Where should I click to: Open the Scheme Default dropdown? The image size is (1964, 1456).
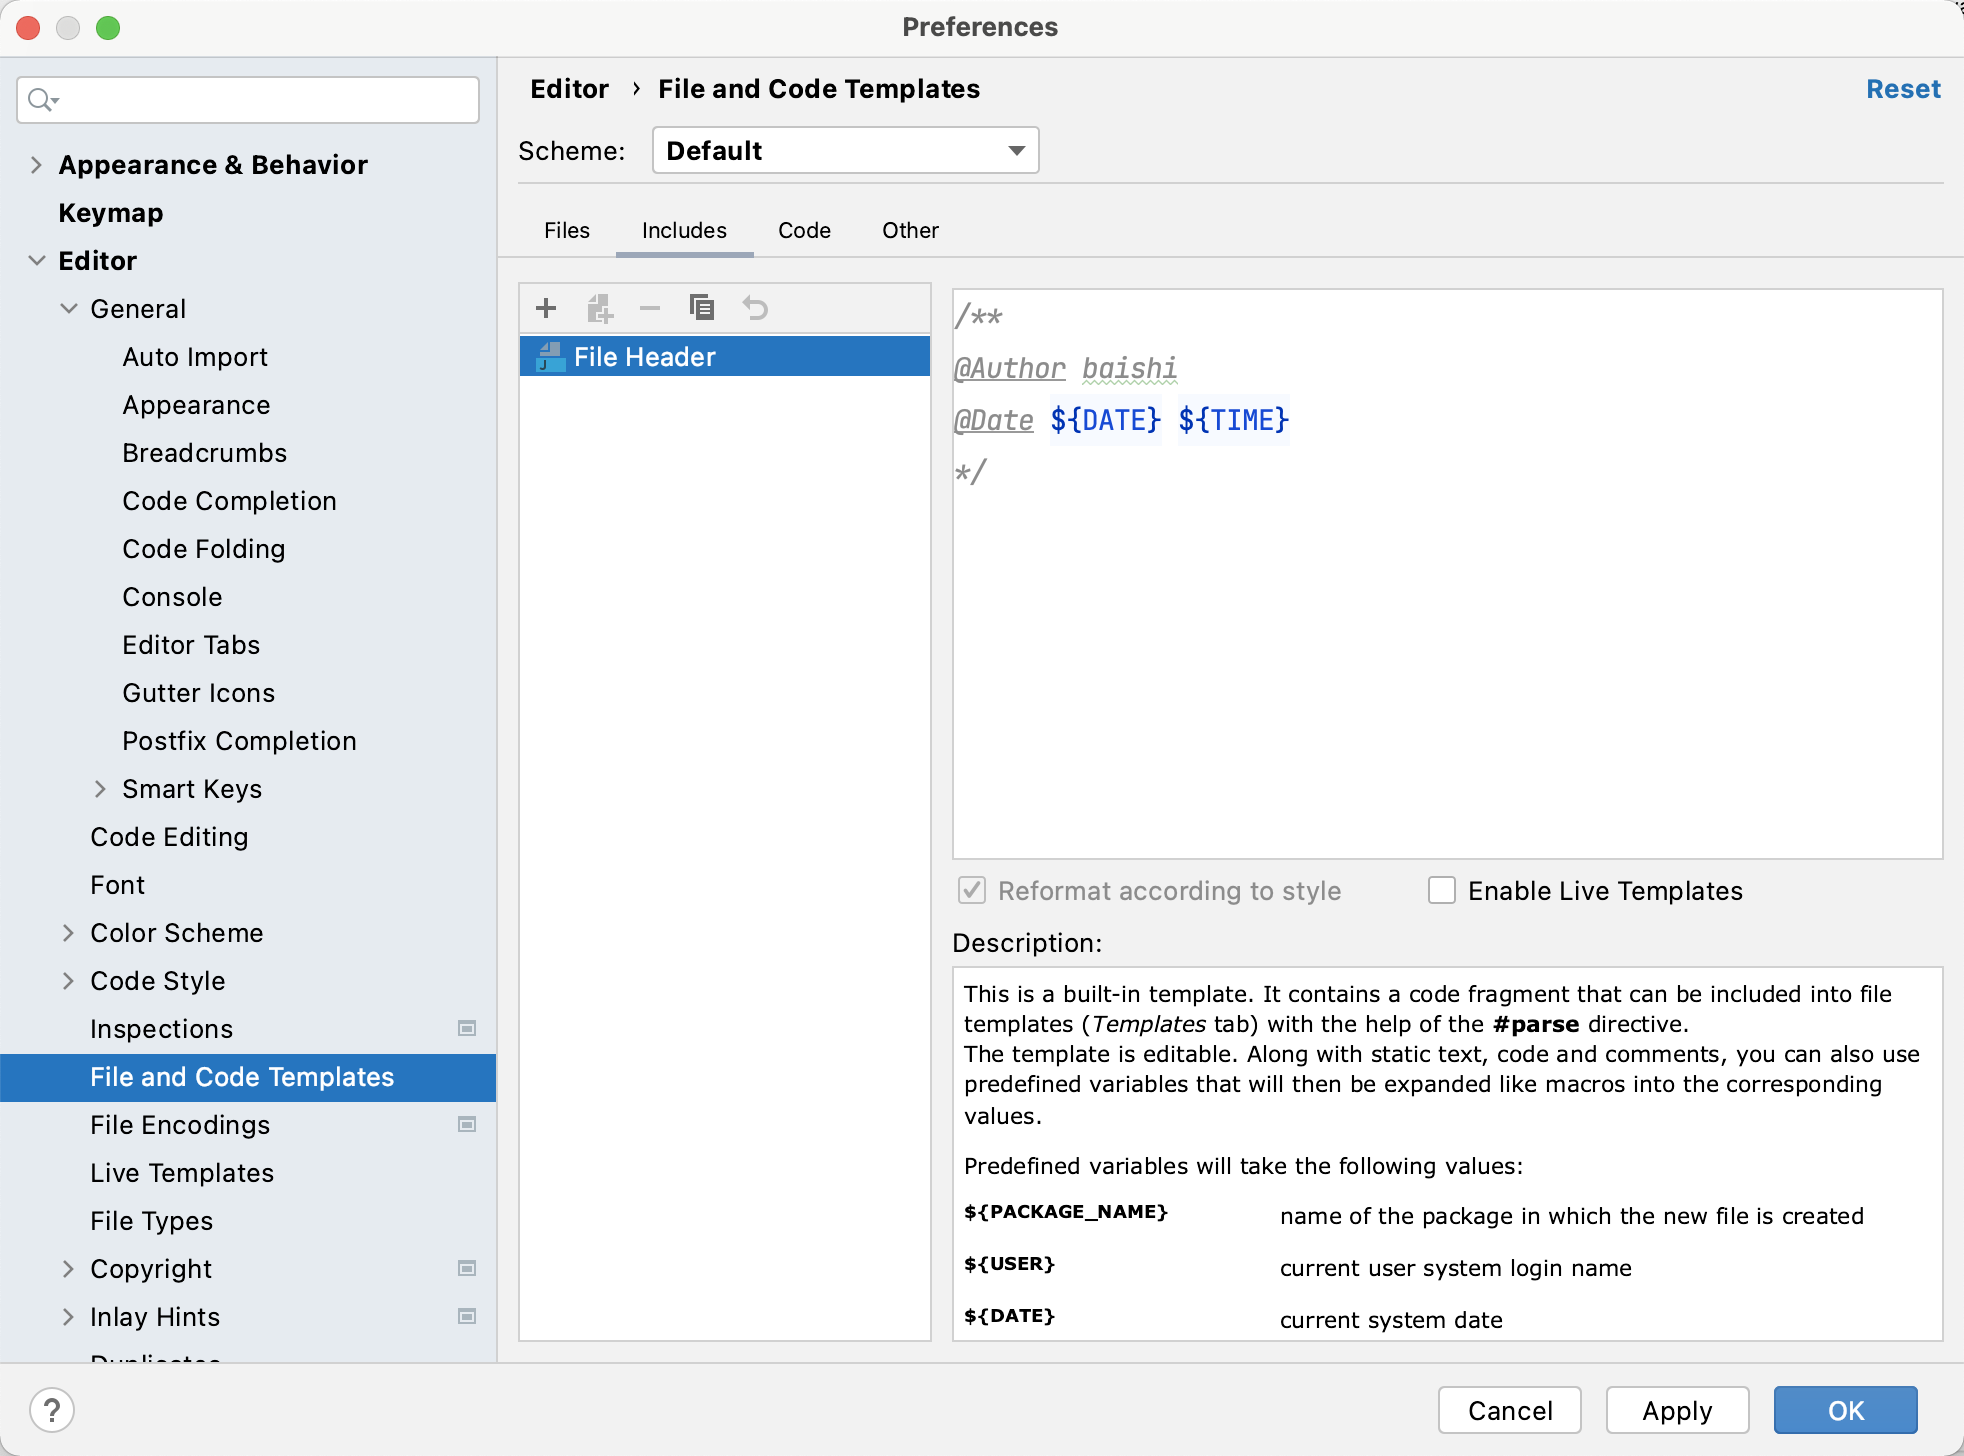(845, 150)
